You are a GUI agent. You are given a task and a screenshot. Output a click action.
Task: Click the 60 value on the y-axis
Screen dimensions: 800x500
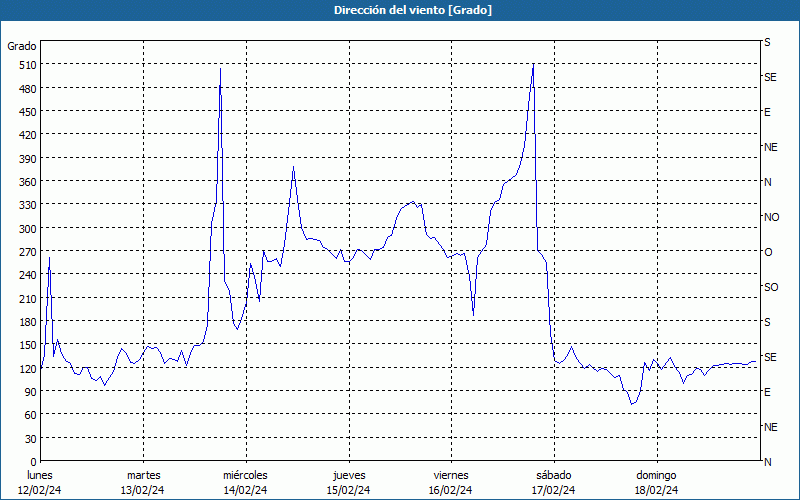pos(31,415)
